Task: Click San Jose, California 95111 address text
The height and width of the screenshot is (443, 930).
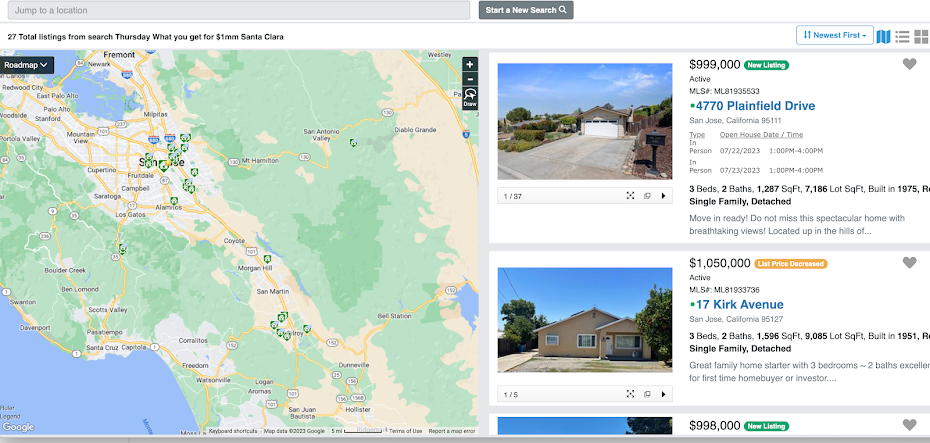Action: coord(735,120)
